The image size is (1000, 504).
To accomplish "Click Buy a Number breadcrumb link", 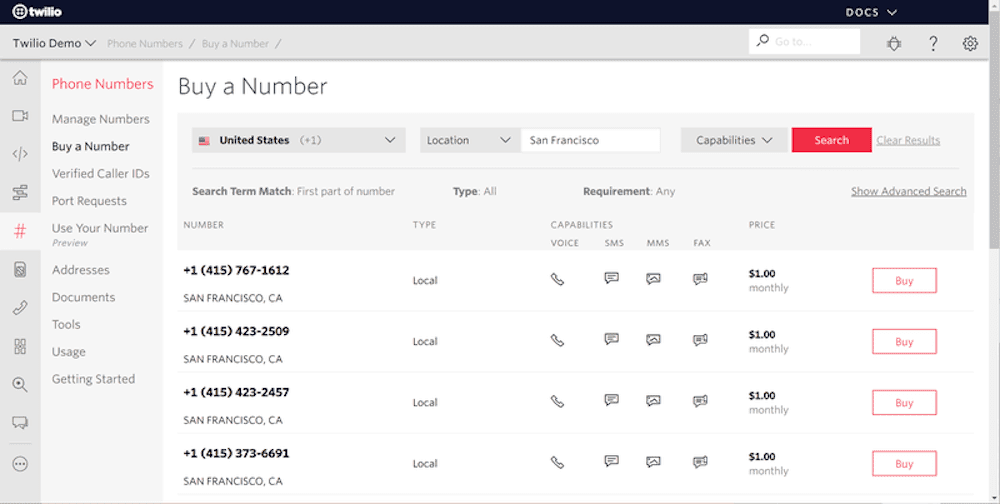I will [235, 43].
